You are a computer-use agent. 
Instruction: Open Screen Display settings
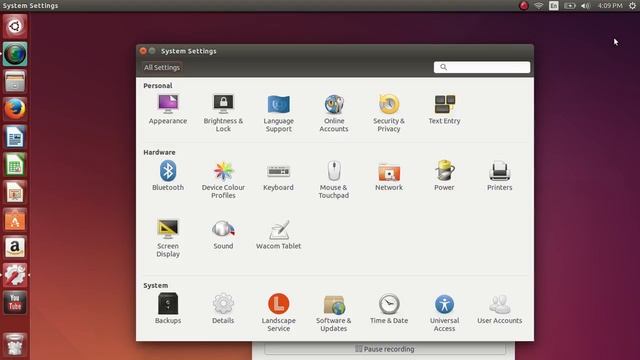[168, 238]
